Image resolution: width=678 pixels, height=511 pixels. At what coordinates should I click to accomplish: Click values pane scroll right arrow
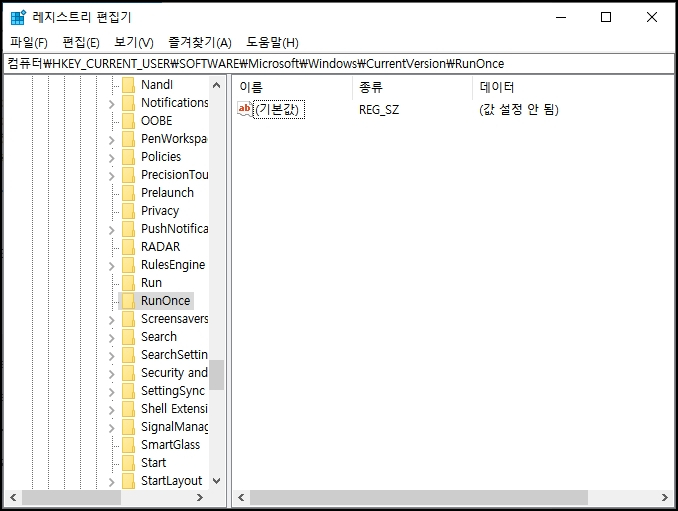[x=665, y=498]
